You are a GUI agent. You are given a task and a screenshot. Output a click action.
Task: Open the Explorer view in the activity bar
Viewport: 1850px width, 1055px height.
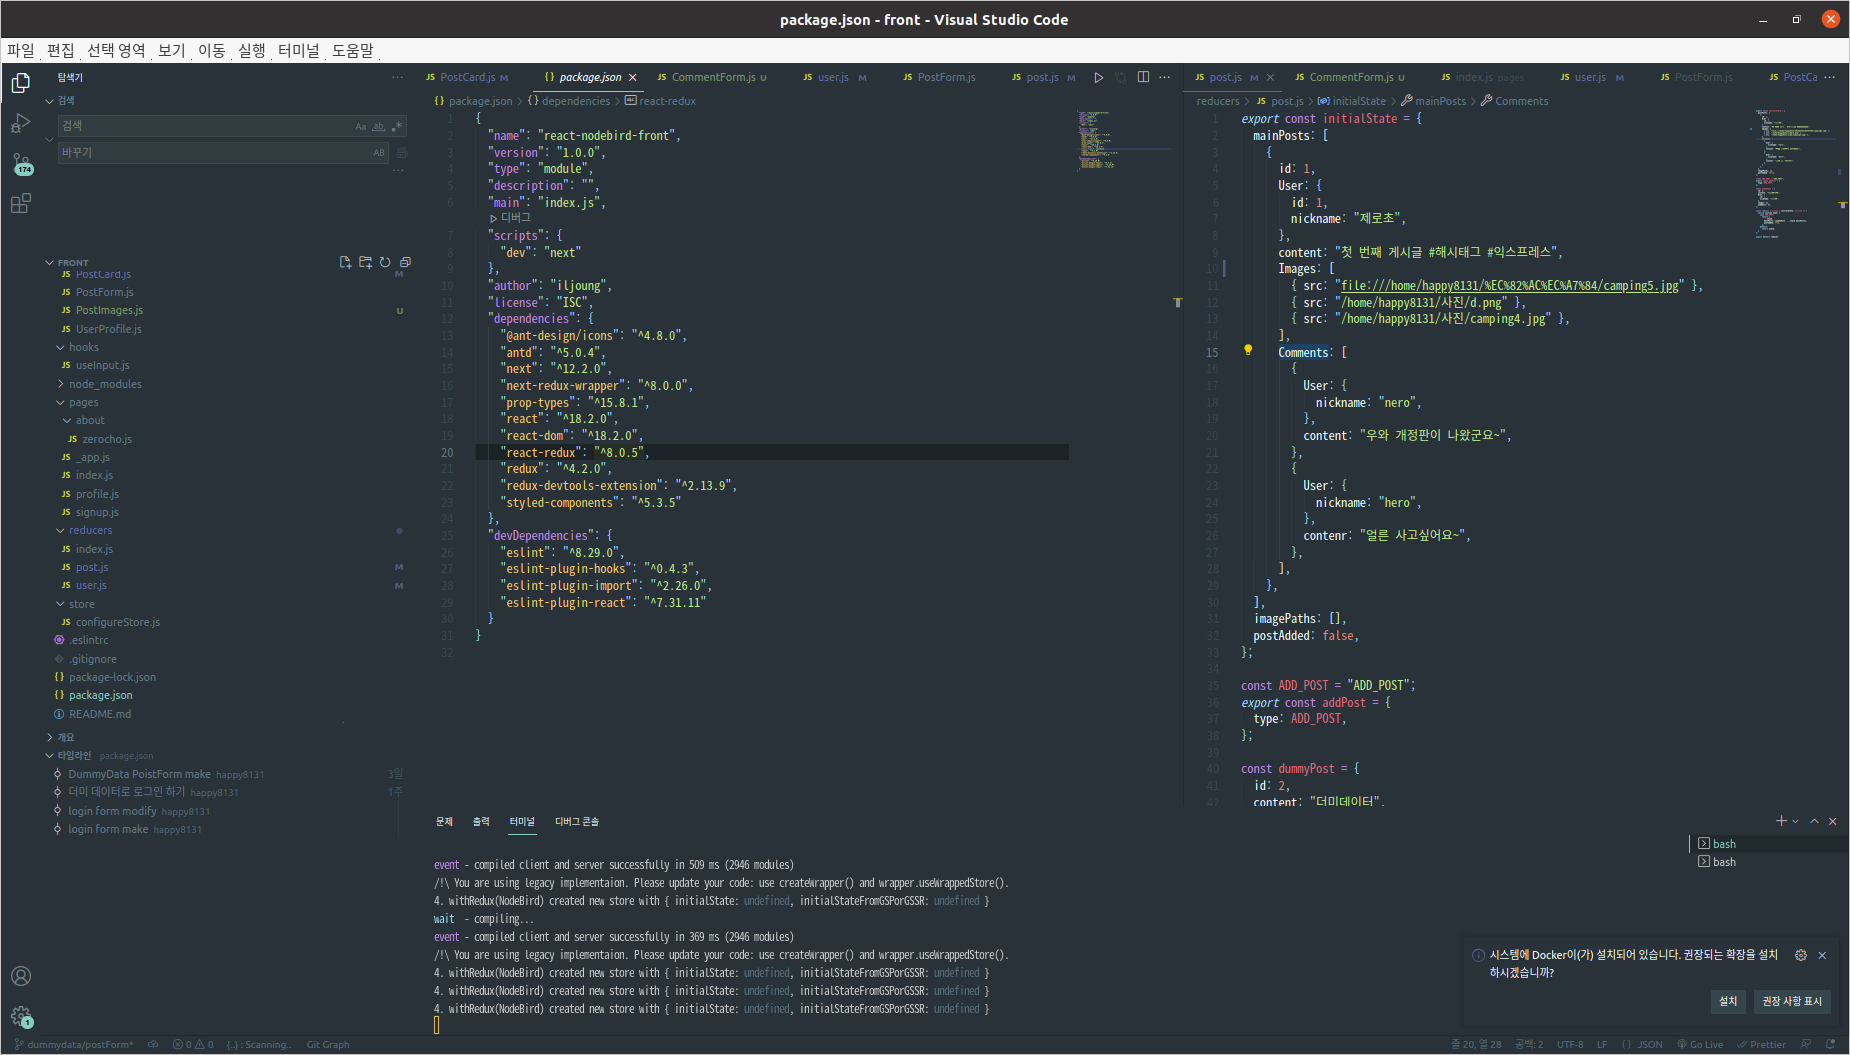pyautogui.click(x=21, y=83)
